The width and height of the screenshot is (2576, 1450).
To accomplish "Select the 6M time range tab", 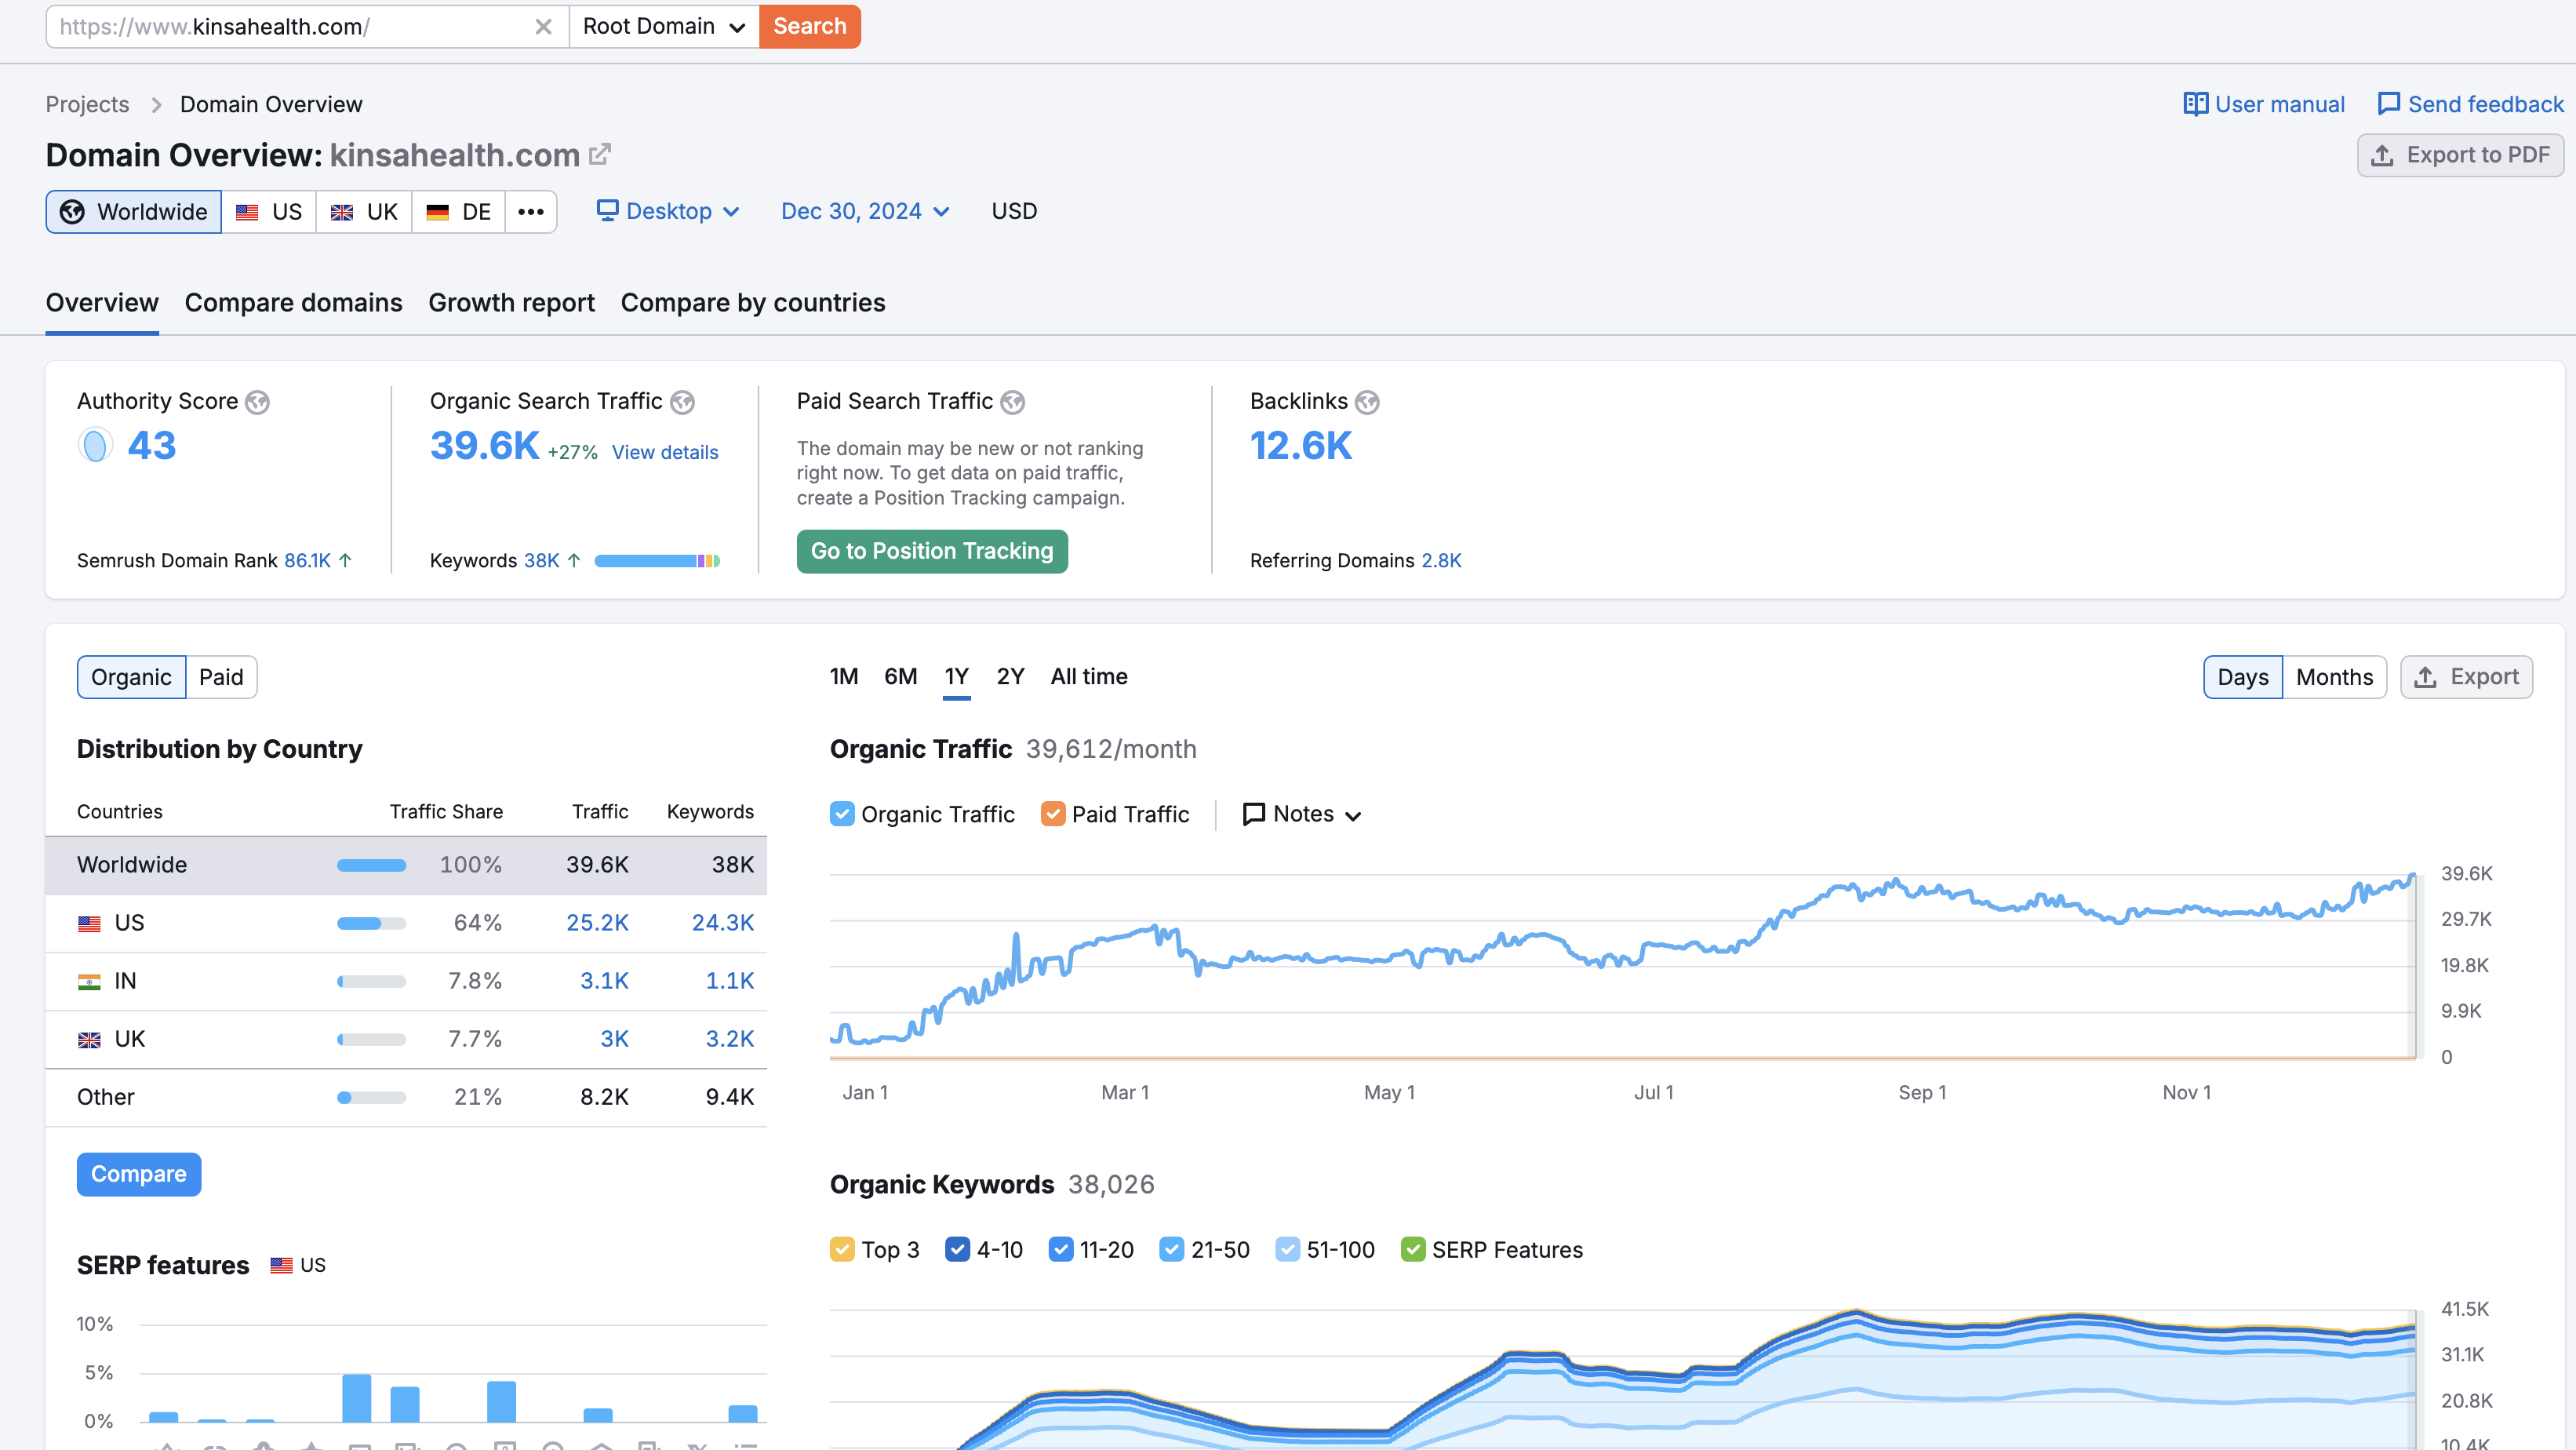I will [x=900, y=677].
